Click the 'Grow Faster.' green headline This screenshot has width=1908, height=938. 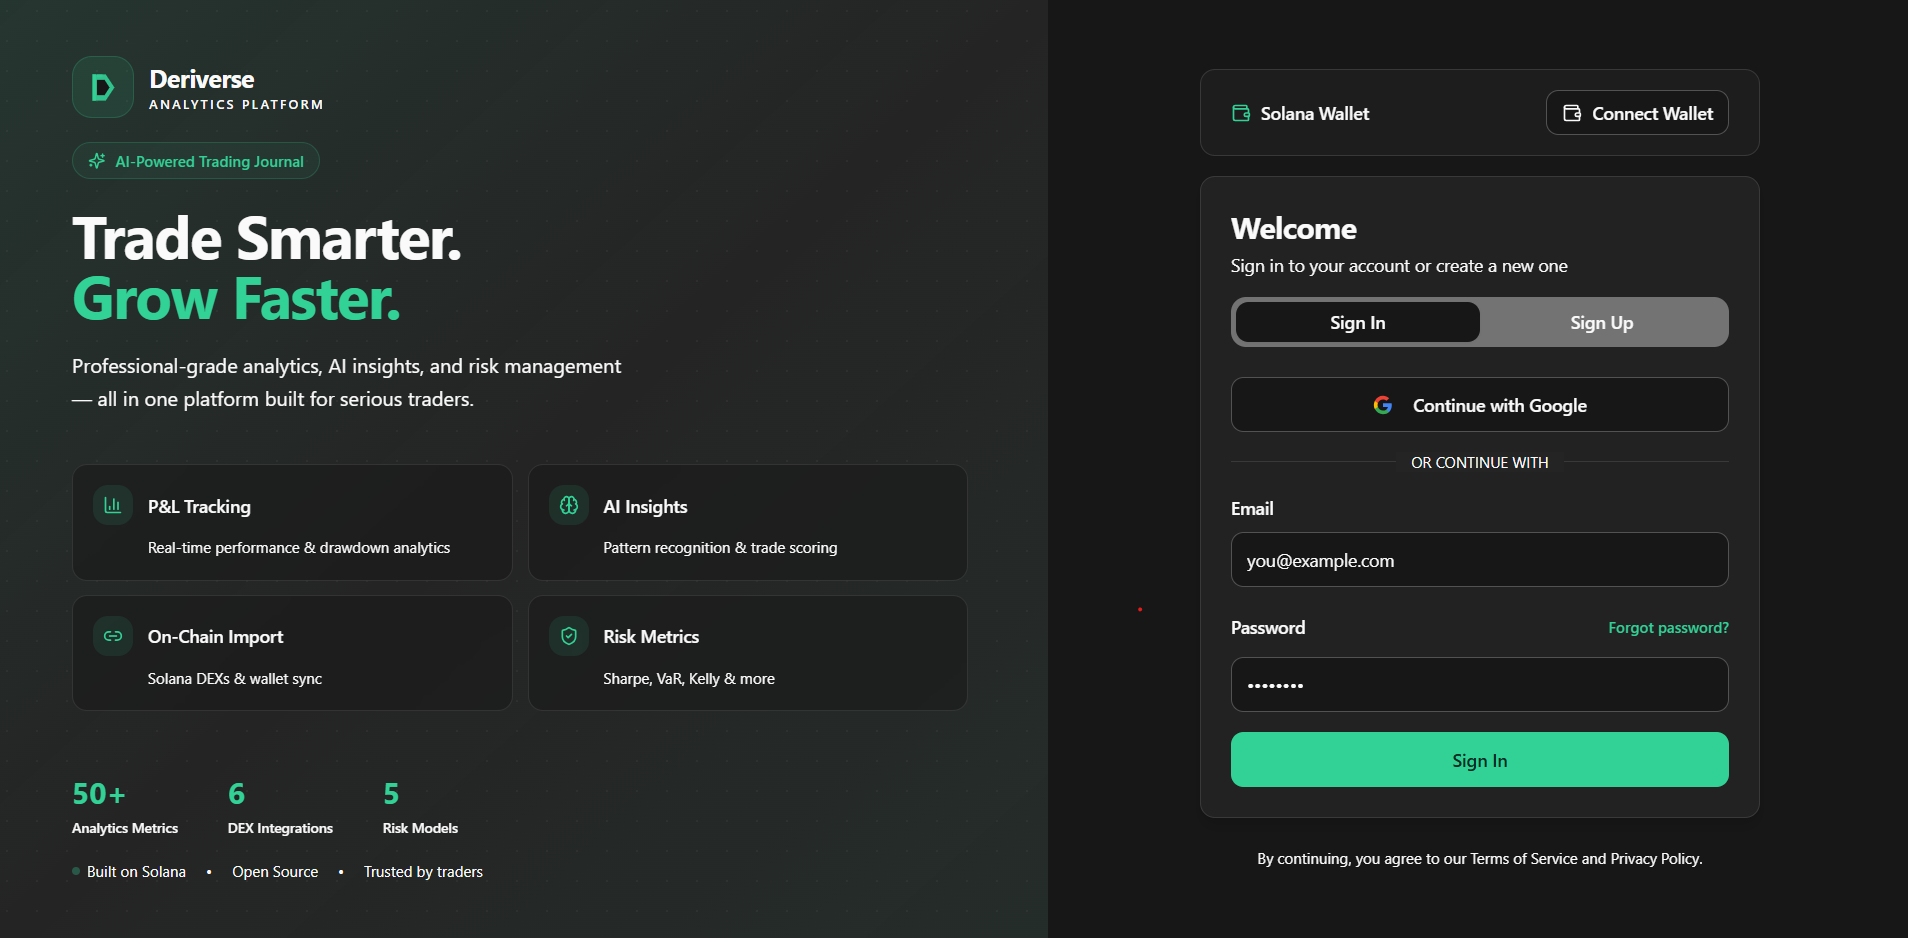click(236, 299)
